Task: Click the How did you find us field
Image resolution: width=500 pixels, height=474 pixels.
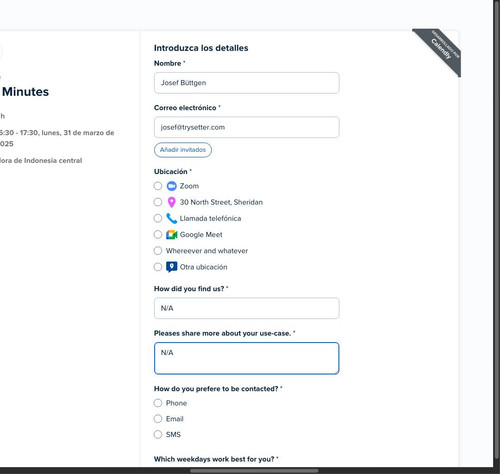Action: 247,308
